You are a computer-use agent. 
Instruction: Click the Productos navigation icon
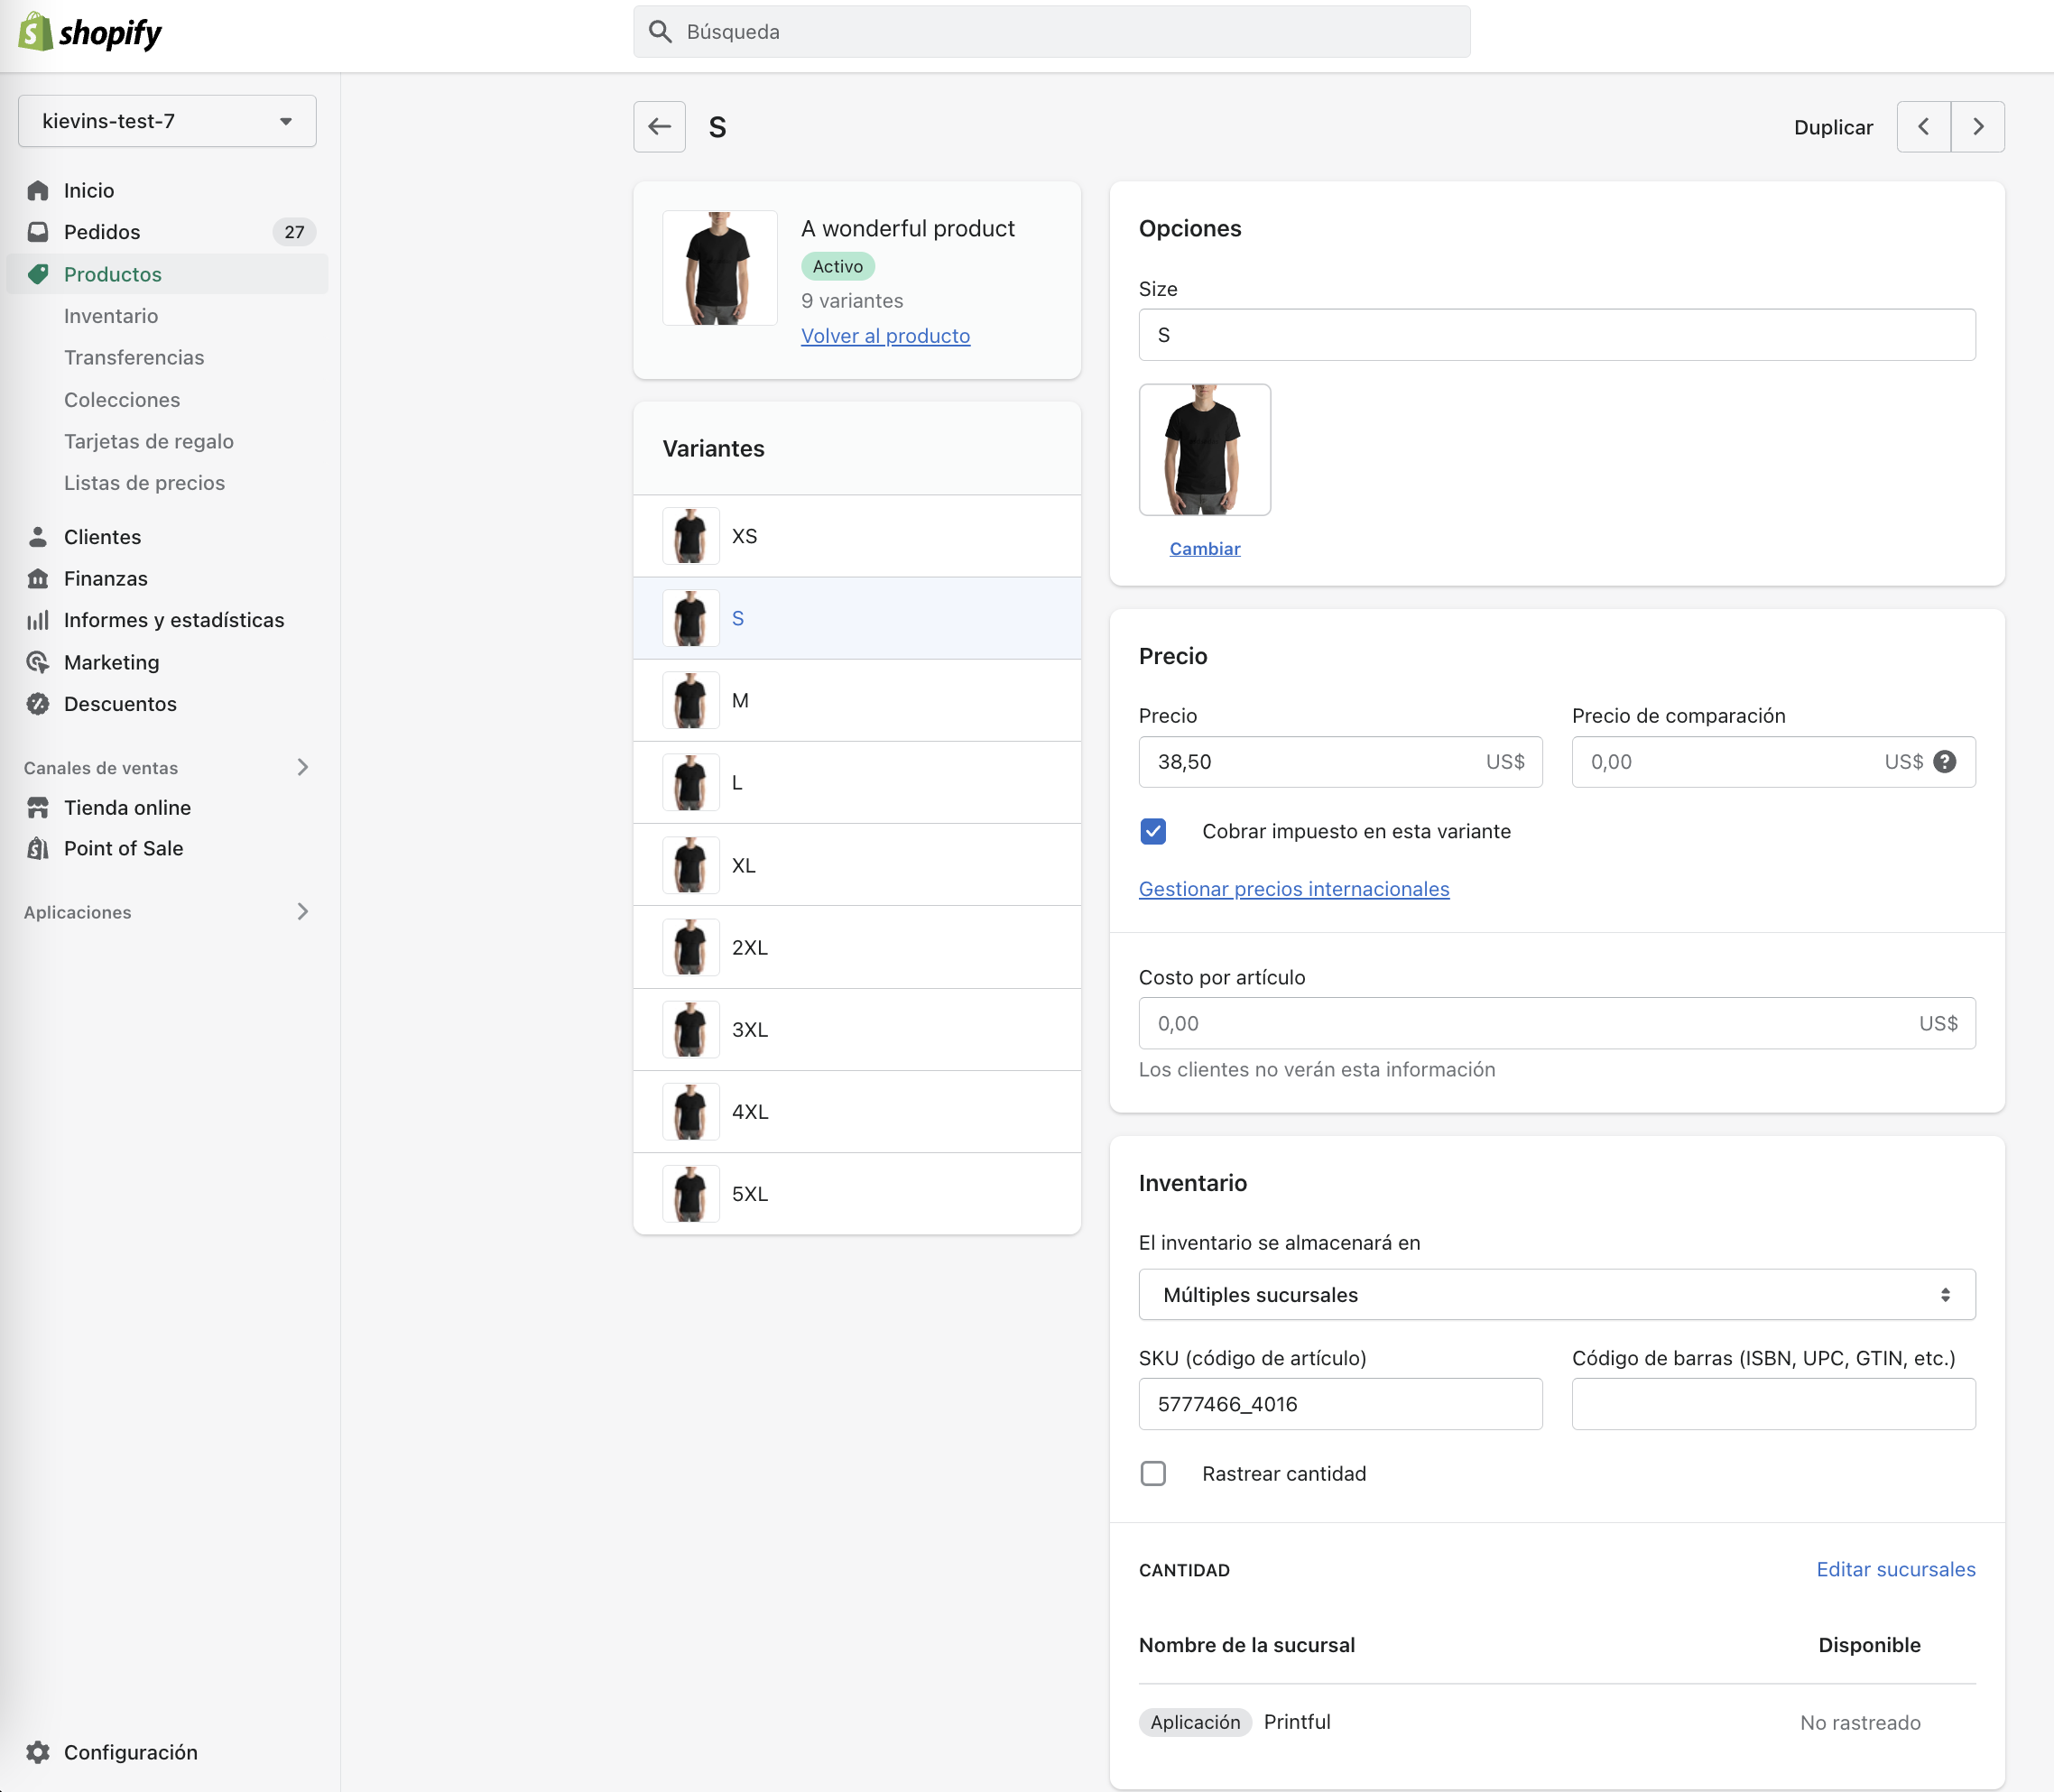[x=39, y=274]
